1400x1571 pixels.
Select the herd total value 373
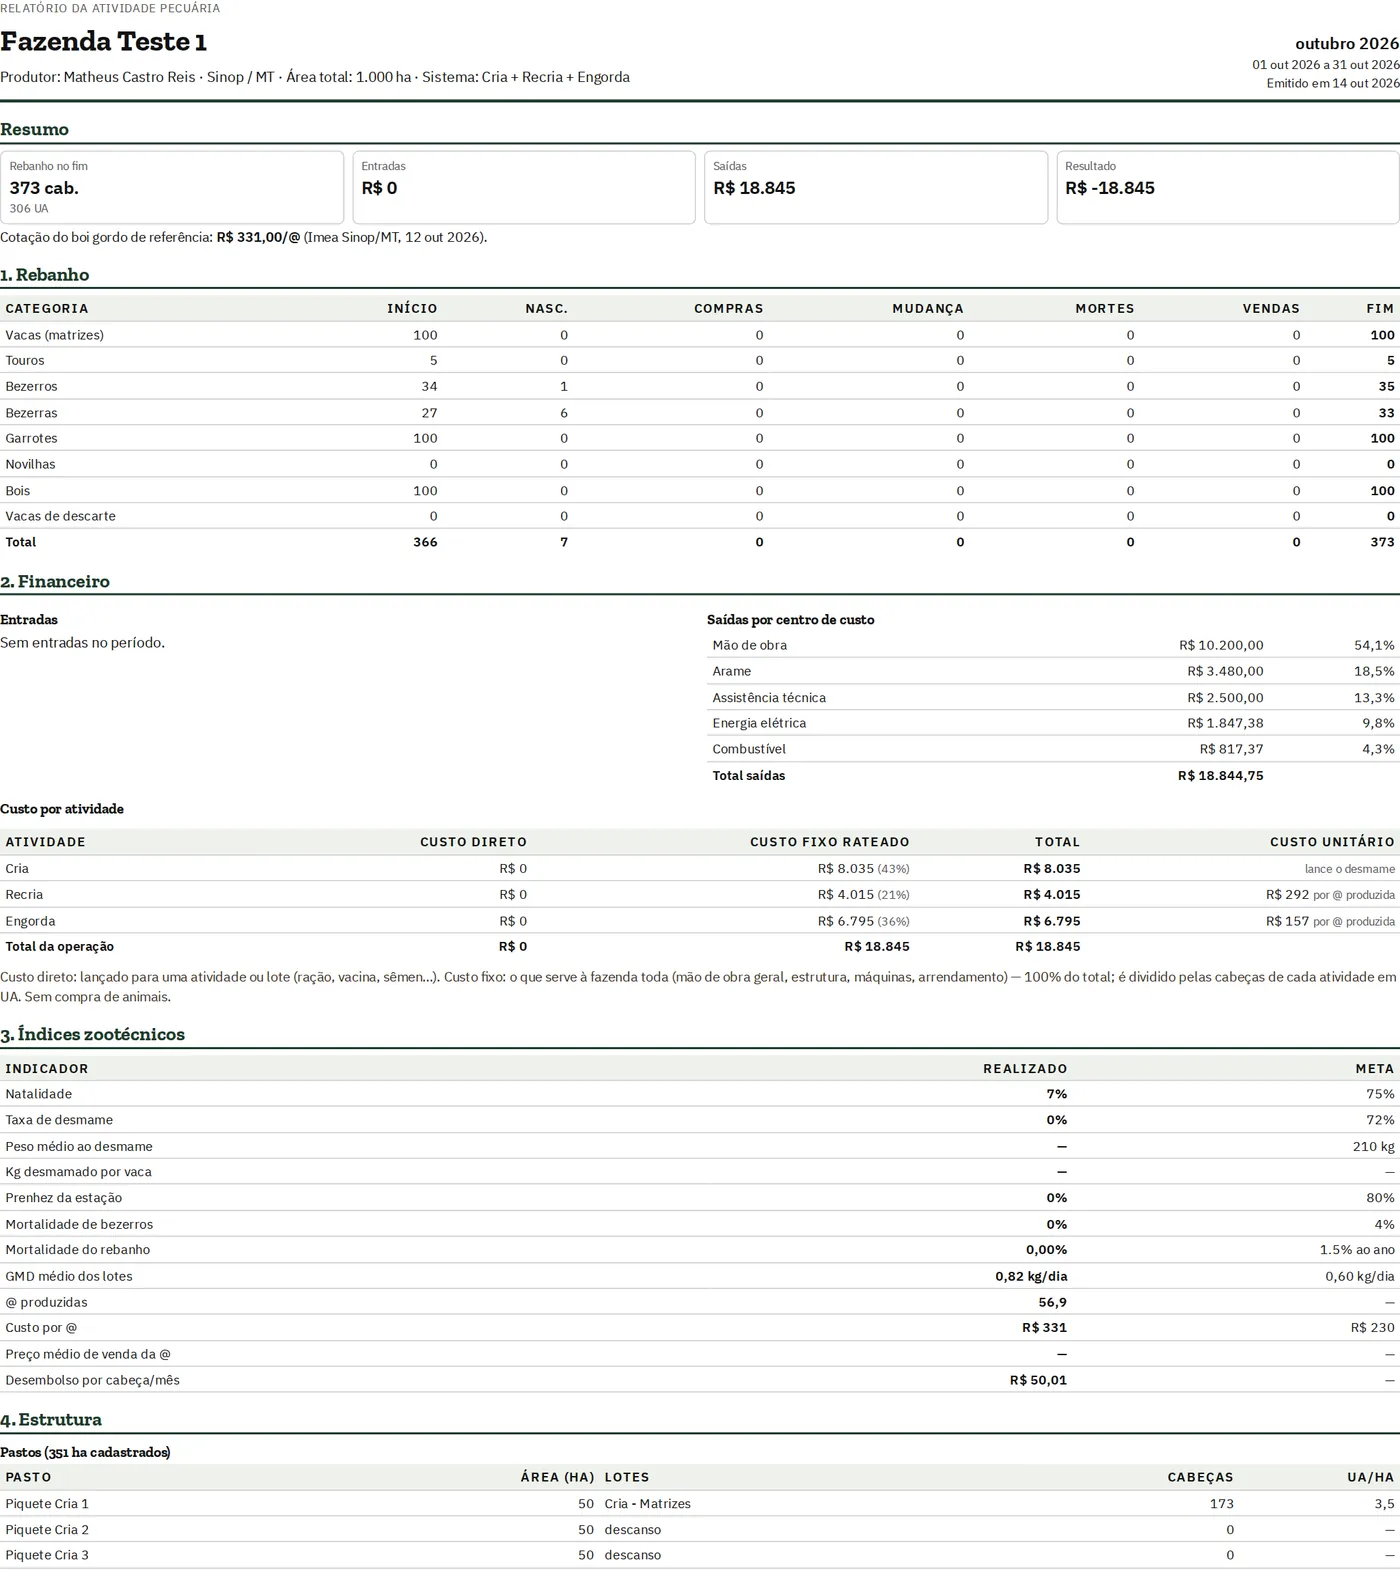(x=1382, y=542)
